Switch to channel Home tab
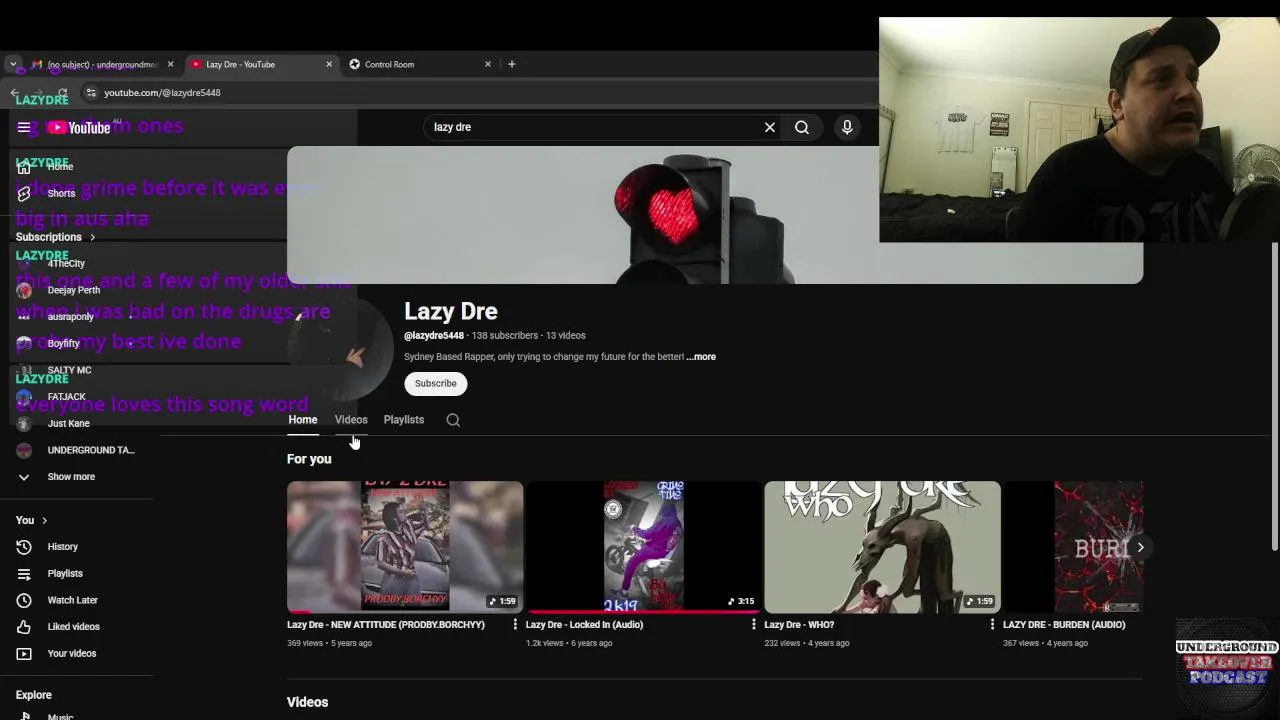Image resolution: width=1280 pixels, height=720 pixels. [x=303, y=420]
